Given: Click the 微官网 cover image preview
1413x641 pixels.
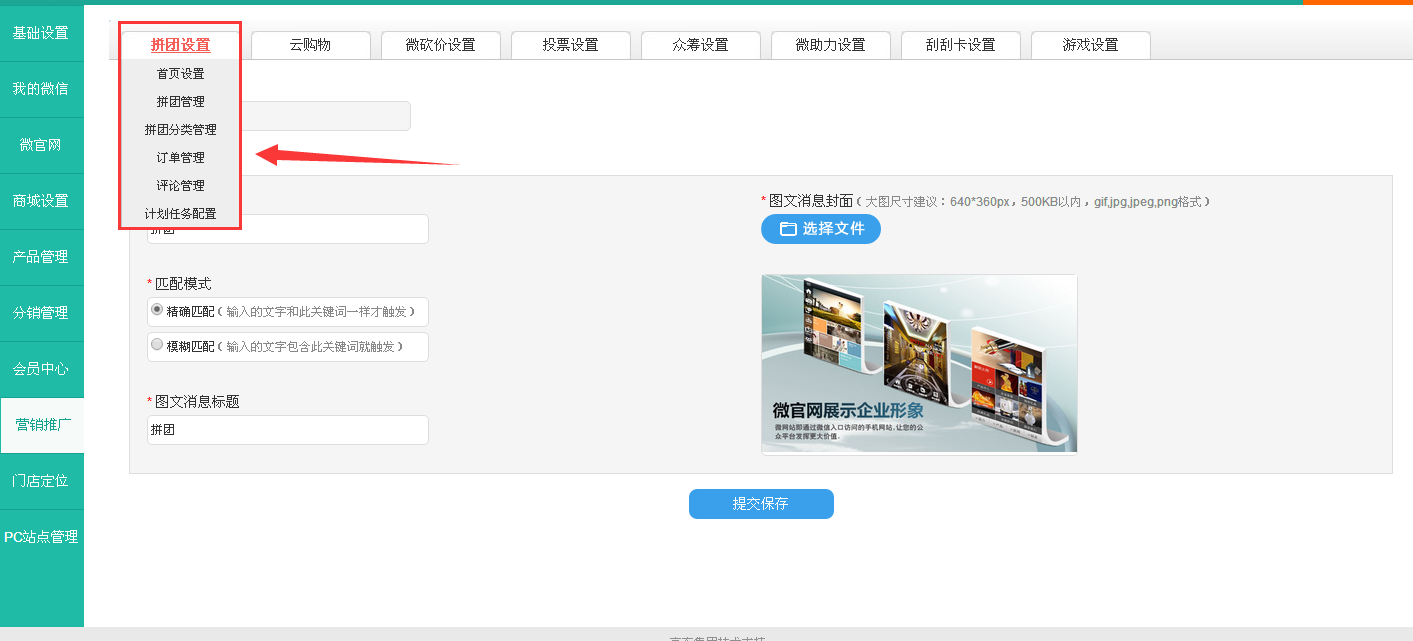Looking at the screenshot, I should [x=919, y=364].
